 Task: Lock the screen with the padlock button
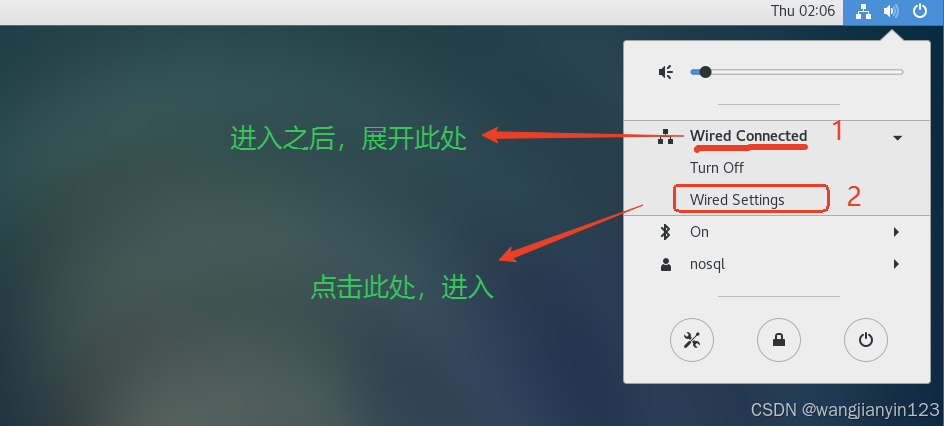point(779,340)
